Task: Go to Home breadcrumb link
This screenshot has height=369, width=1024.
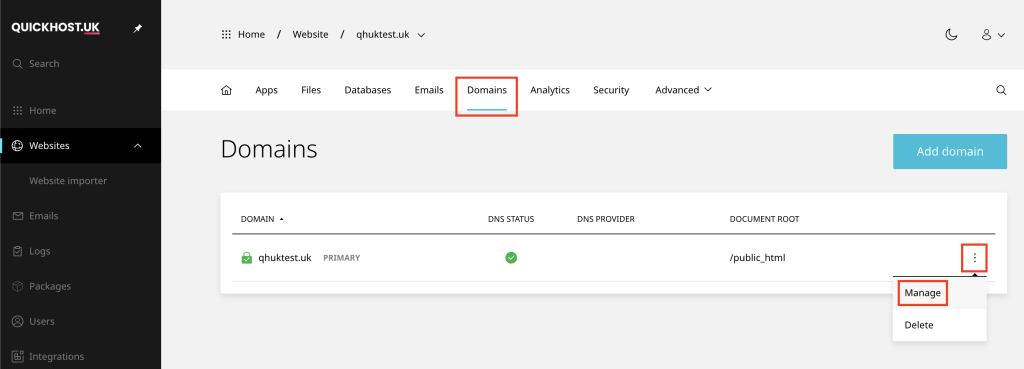Action: point(251,35)
